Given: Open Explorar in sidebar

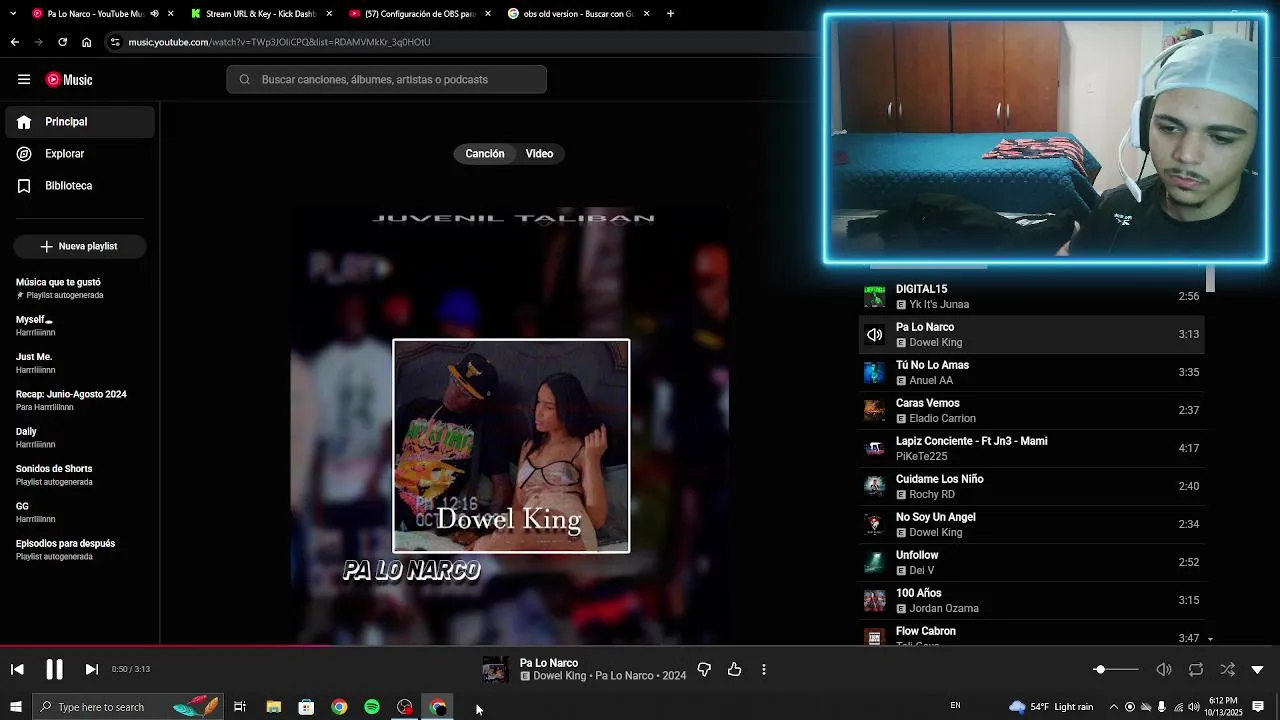Looking at the screenshot, I should 80,154.
